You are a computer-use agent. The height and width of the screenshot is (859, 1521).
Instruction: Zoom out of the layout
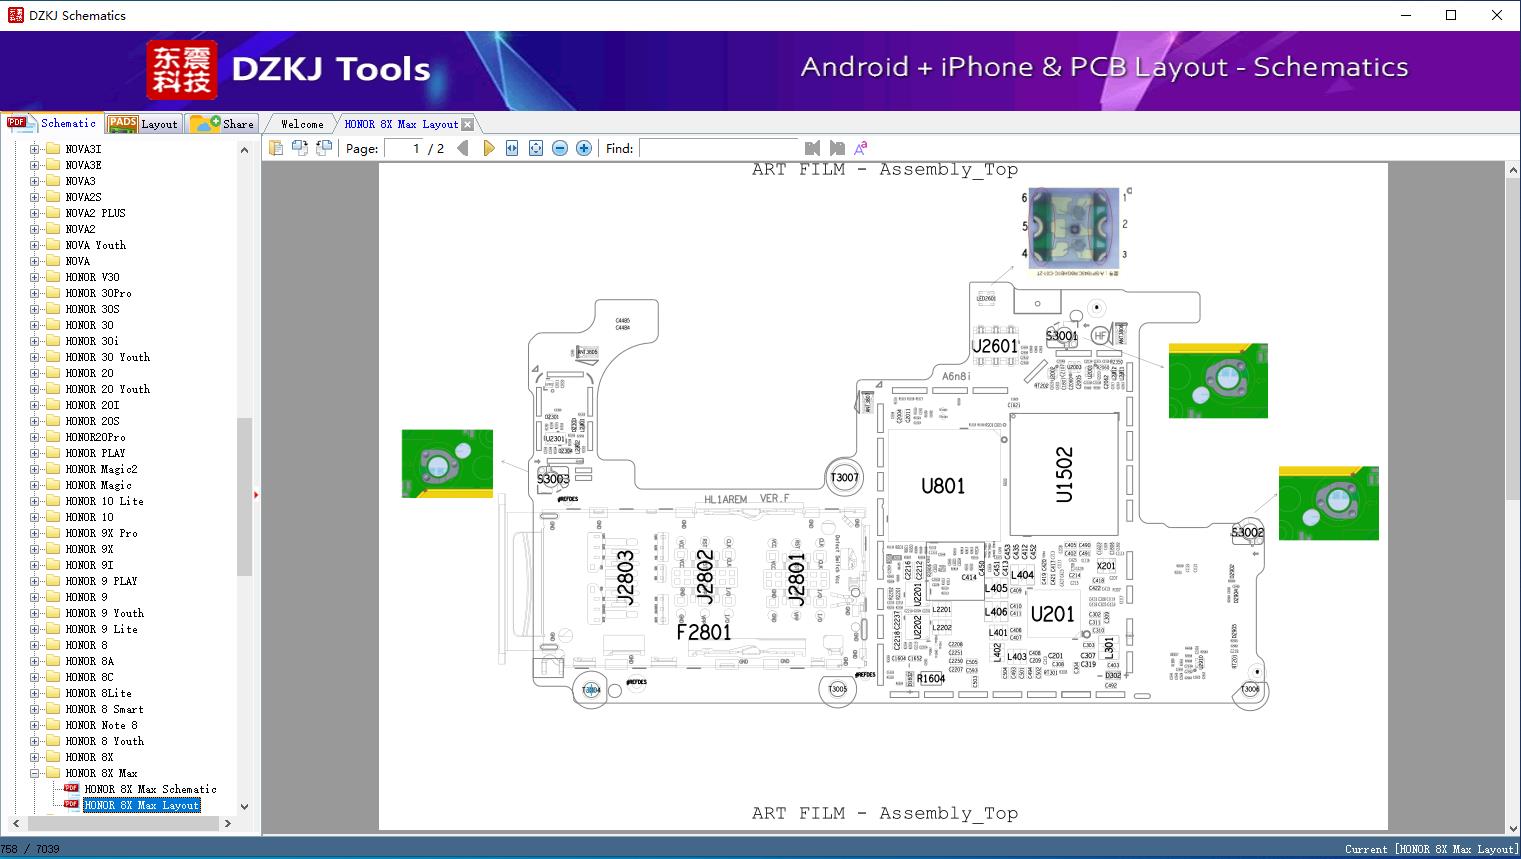point(560,148)
